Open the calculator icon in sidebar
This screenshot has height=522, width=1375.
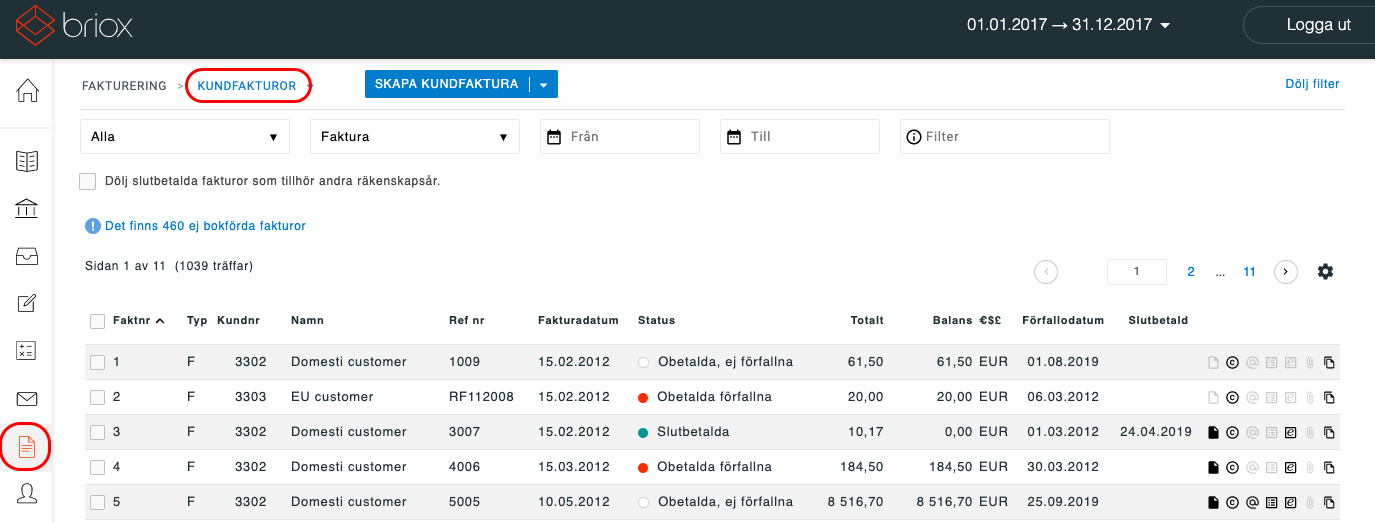[x=27, y=351]
